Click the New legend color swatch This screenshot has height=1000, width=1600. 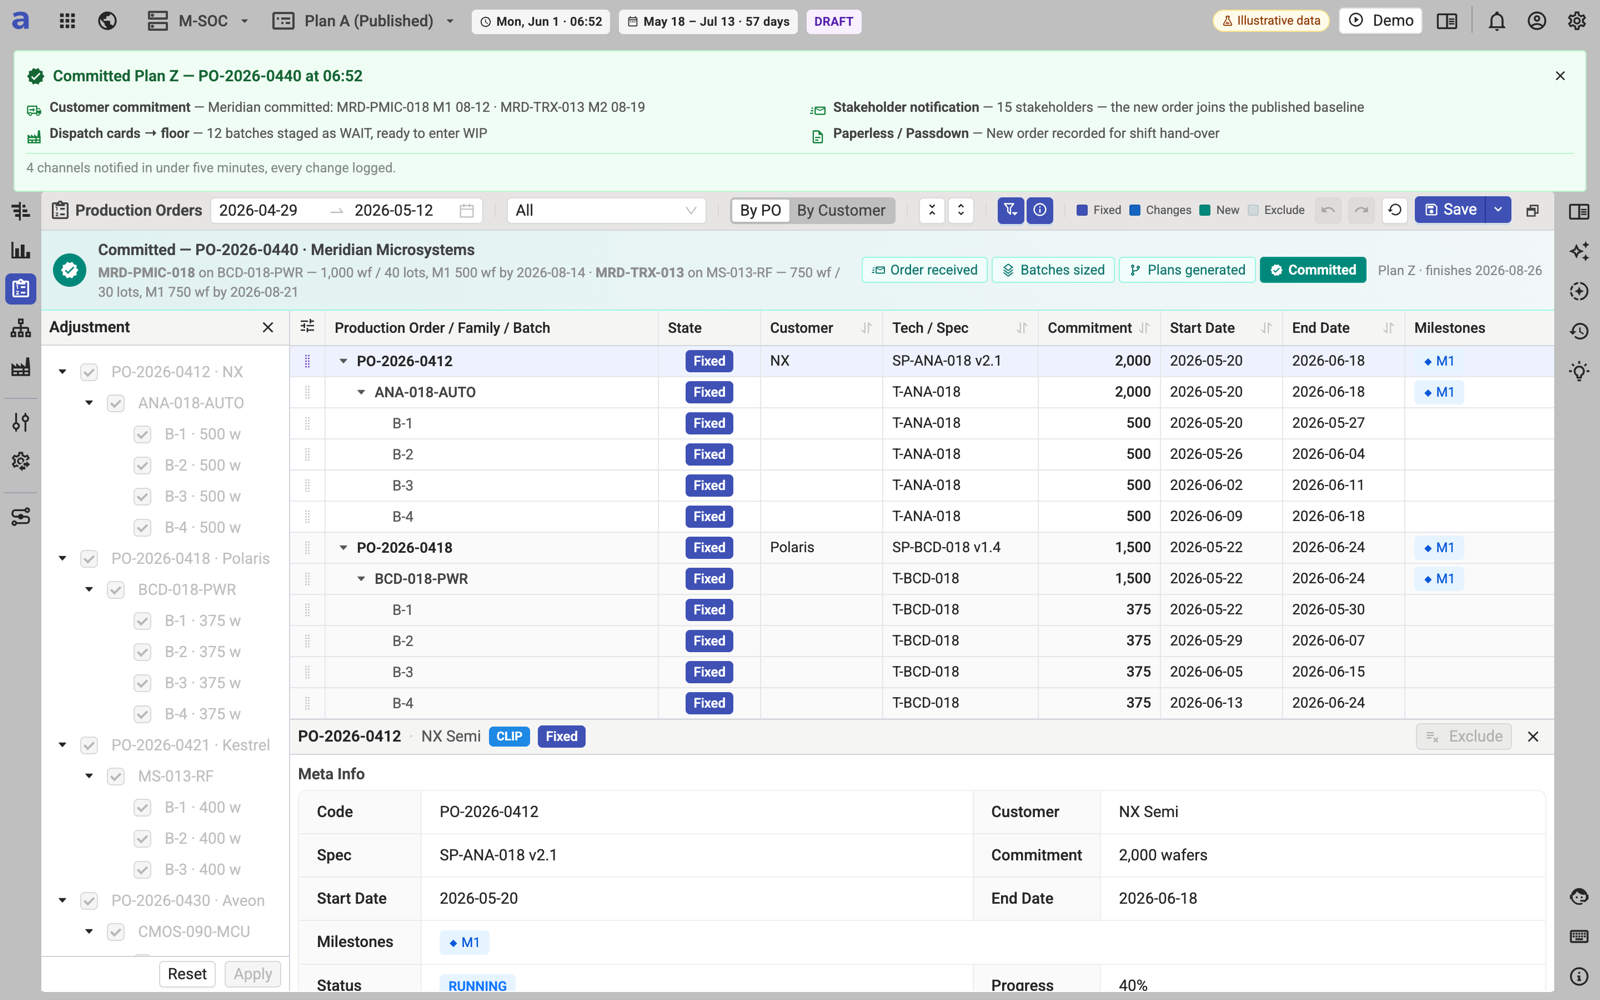point(1205,210)
